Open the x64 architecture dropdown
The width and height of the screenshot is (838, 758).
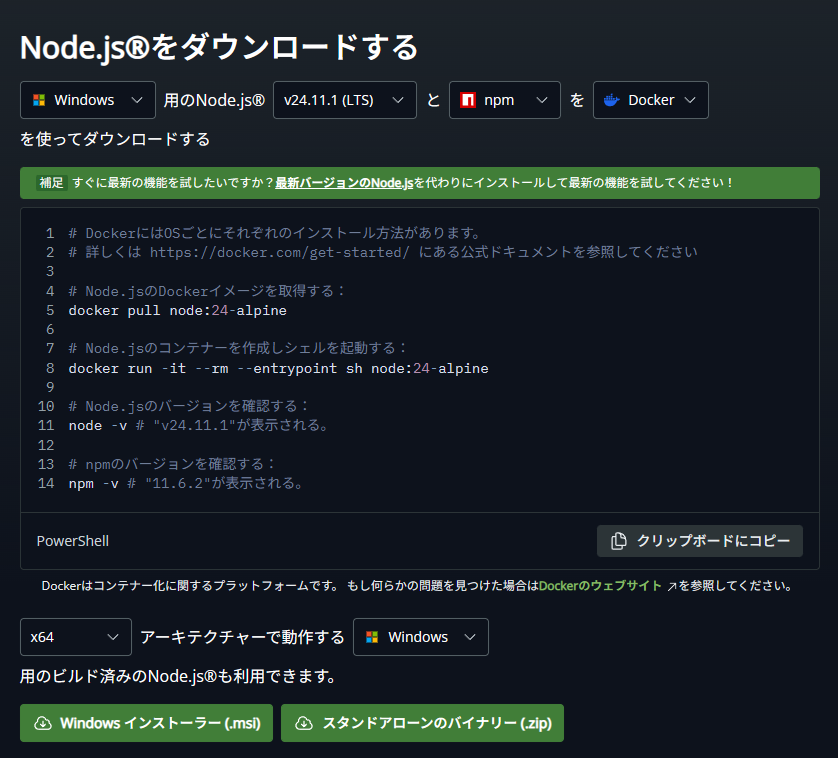[76, 637]
